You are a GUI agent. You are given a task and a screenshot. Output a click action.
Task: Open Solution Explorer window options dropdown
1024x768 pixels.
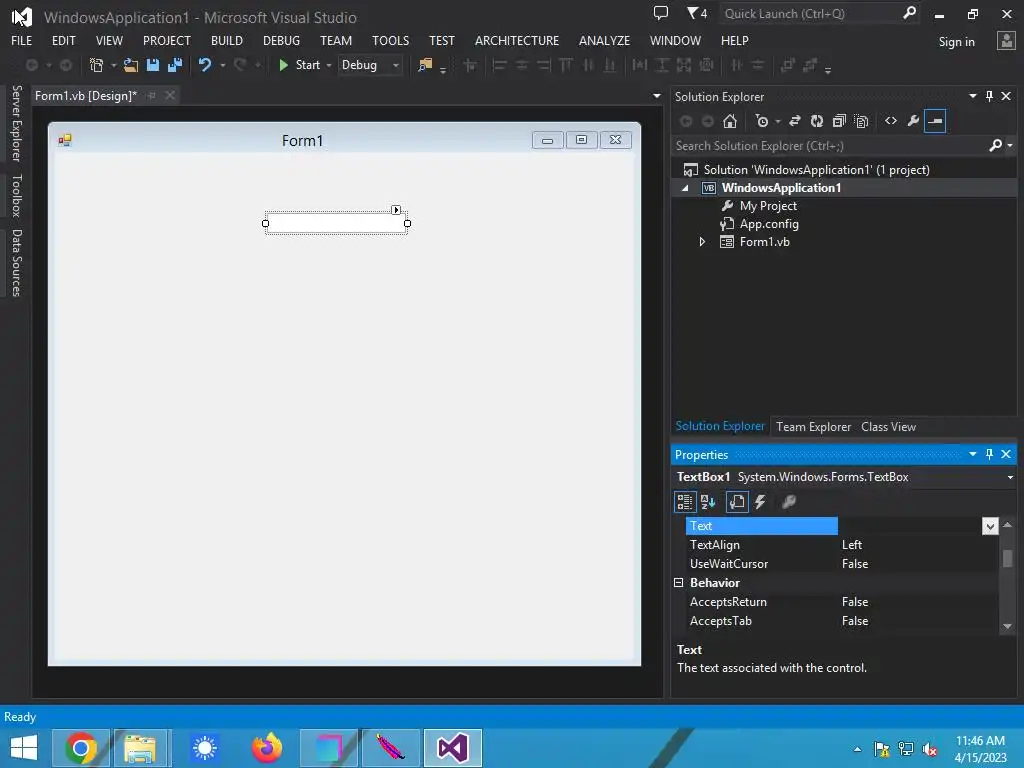[972, 96]
